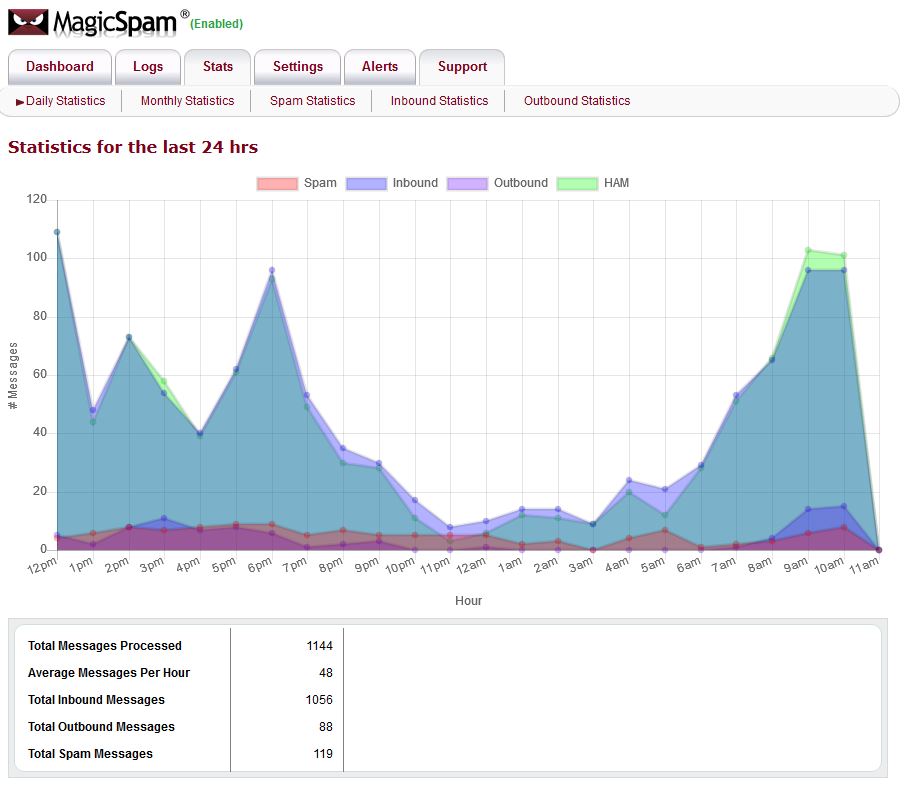Open the Monthly Statistics link
Image resolution: width=907 pixels, height=793 pixels.
(187, 101)
